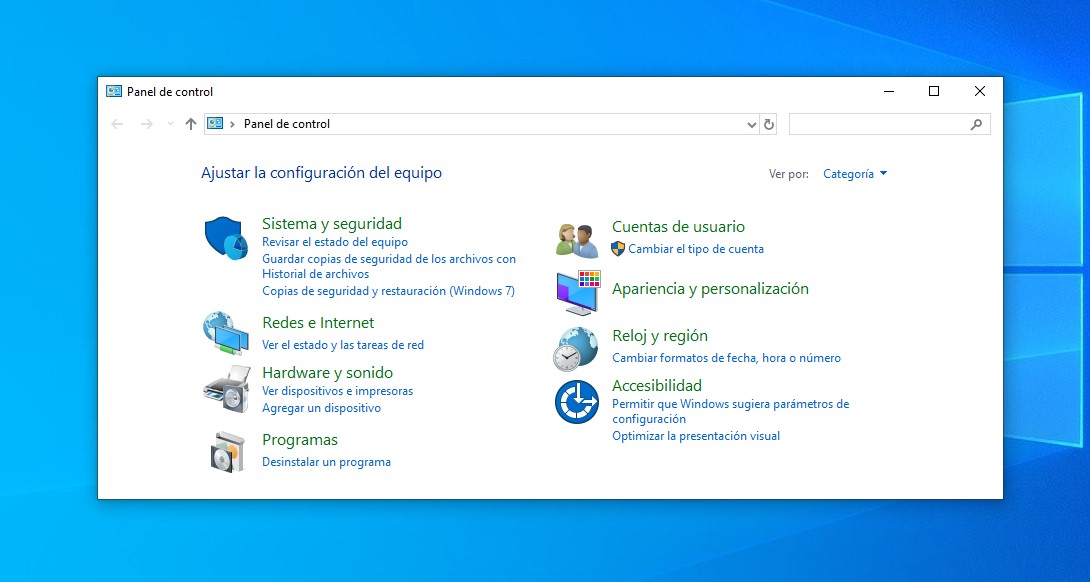Click Revisar el estado del equipo
This screenshot has width=1090, height=582.
point(338,242)
